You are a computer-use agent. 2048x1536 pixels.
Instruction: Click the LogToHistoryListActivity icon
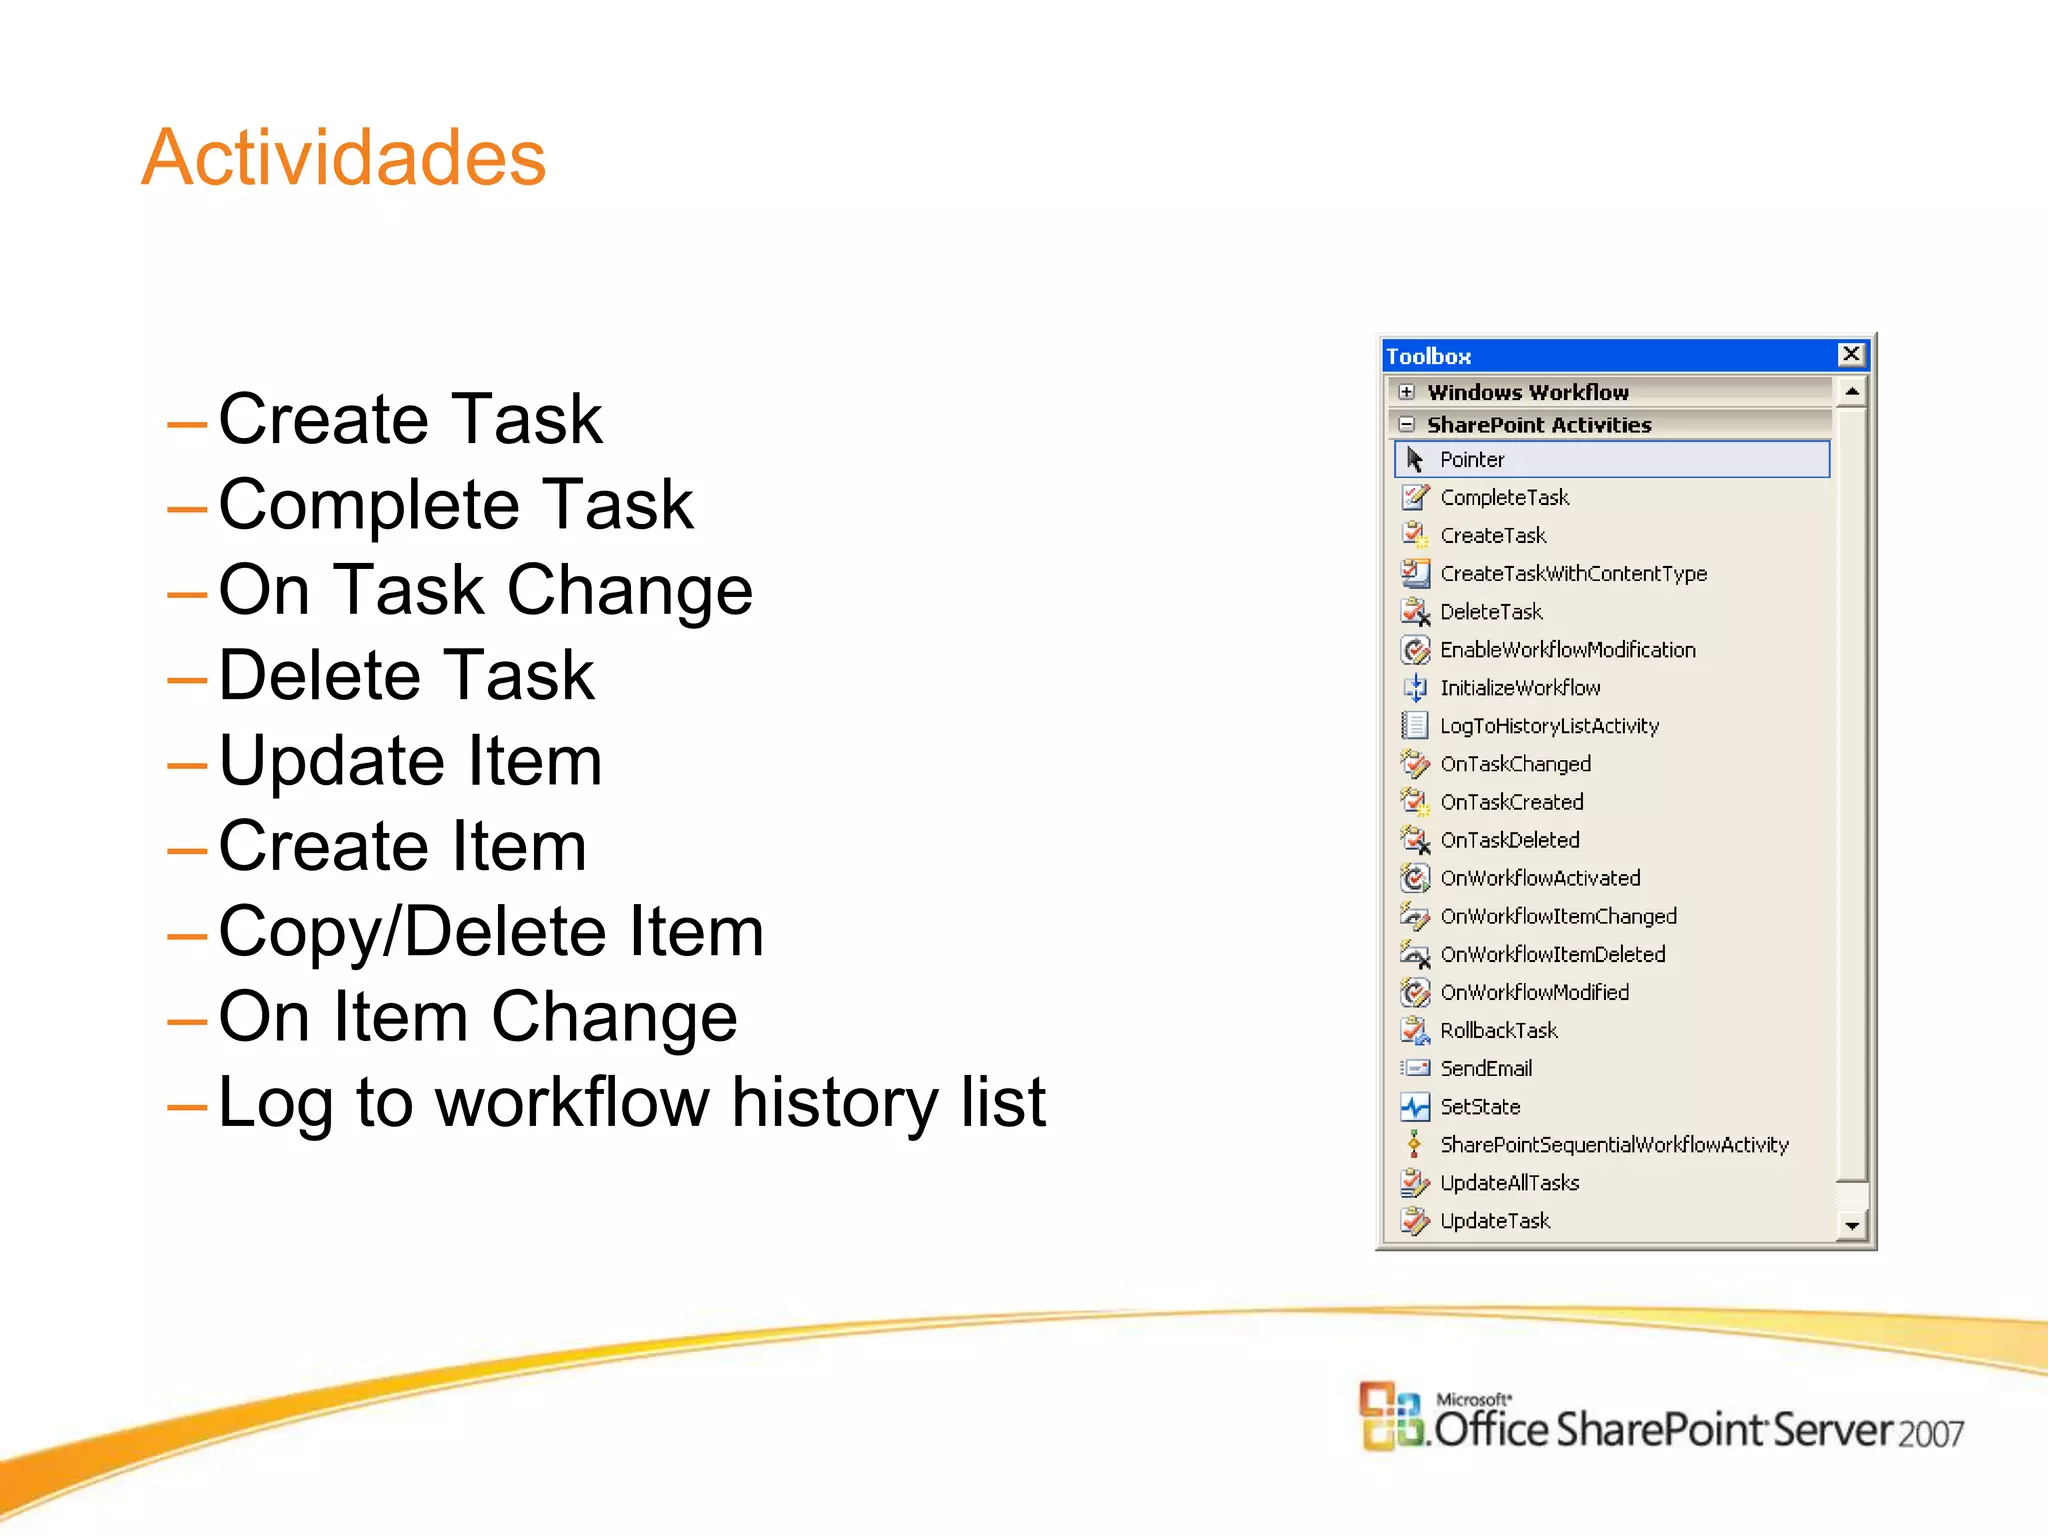pyautogui.click(x=1415, y=725)
